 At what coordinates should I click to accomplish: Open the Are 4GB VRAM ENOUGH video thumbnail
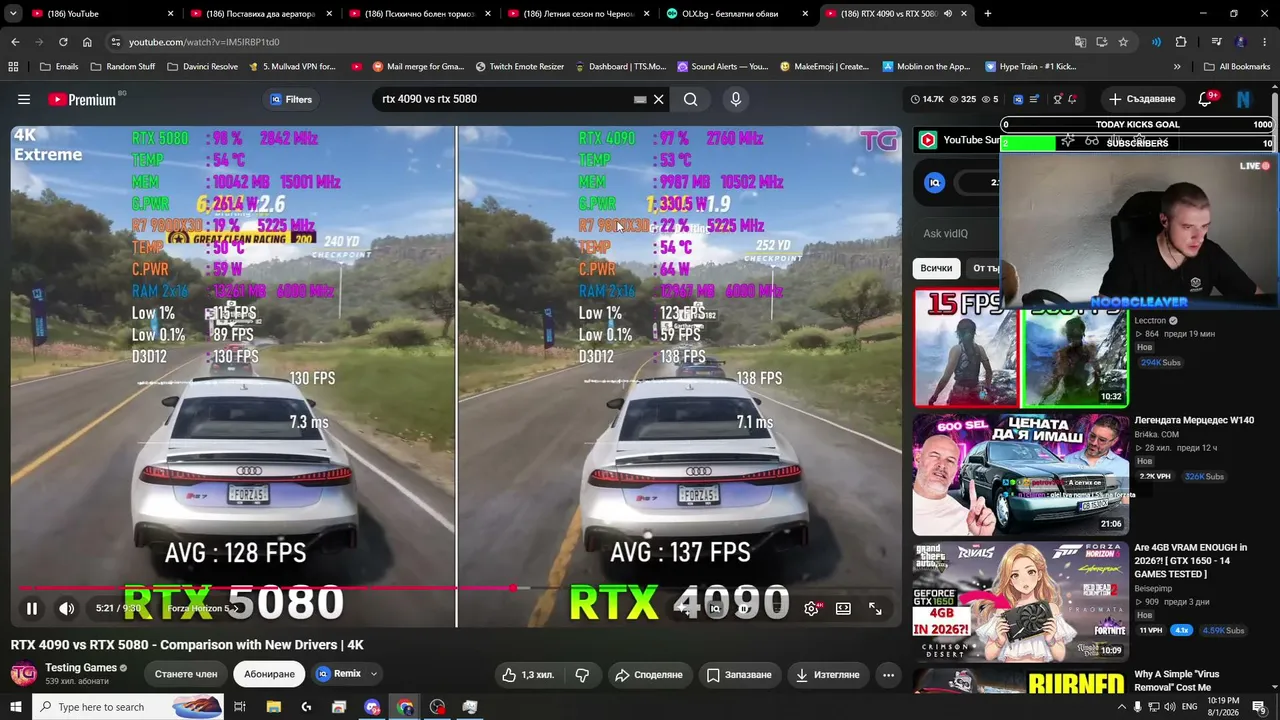pyautogui.click(x=1020, y=601)
